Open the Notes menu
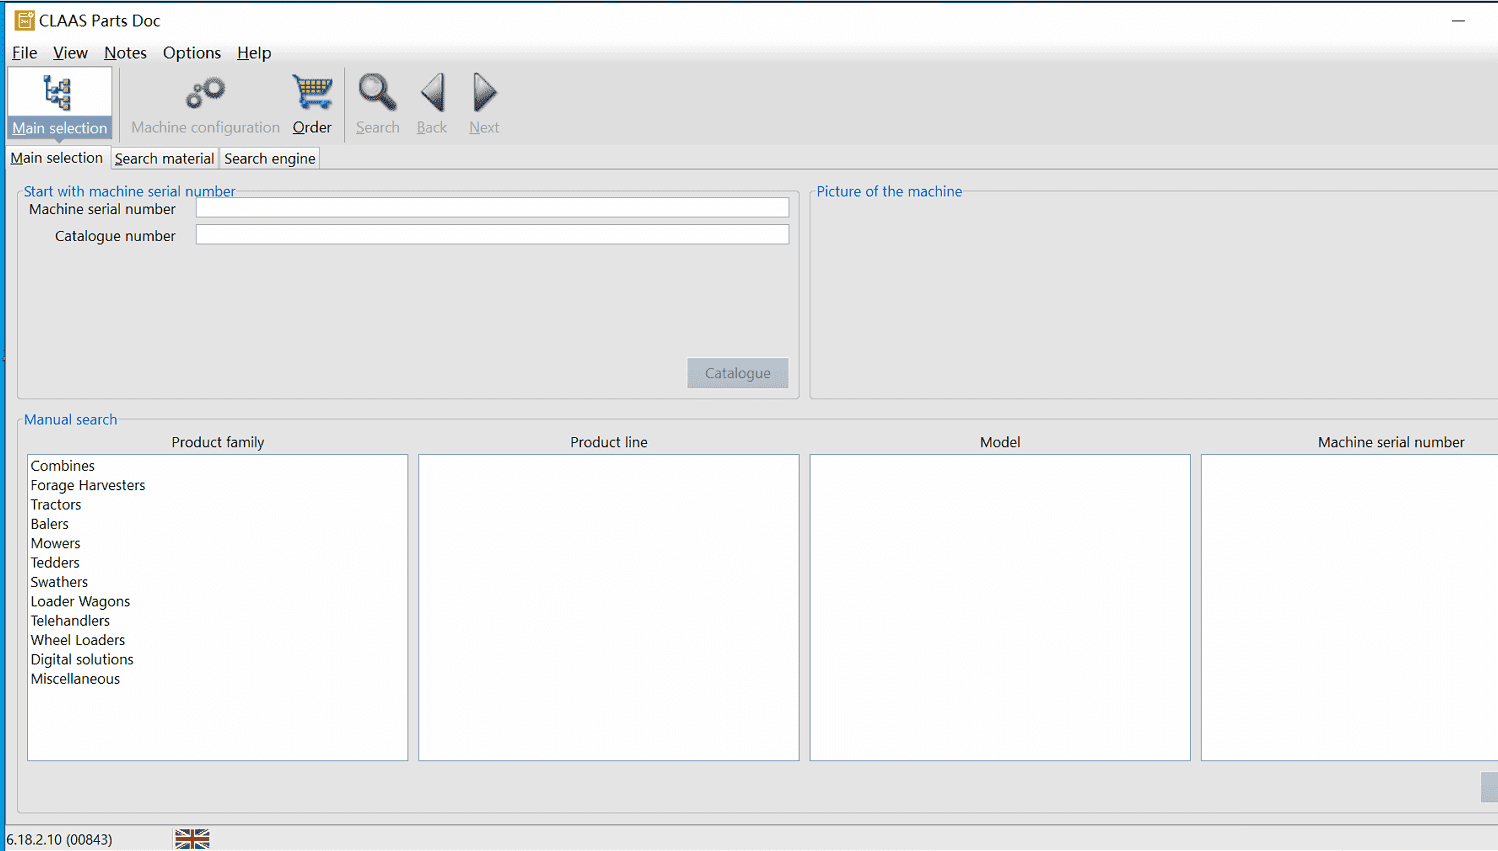Viewport: 1498px width, 851px height. [125, 53]
